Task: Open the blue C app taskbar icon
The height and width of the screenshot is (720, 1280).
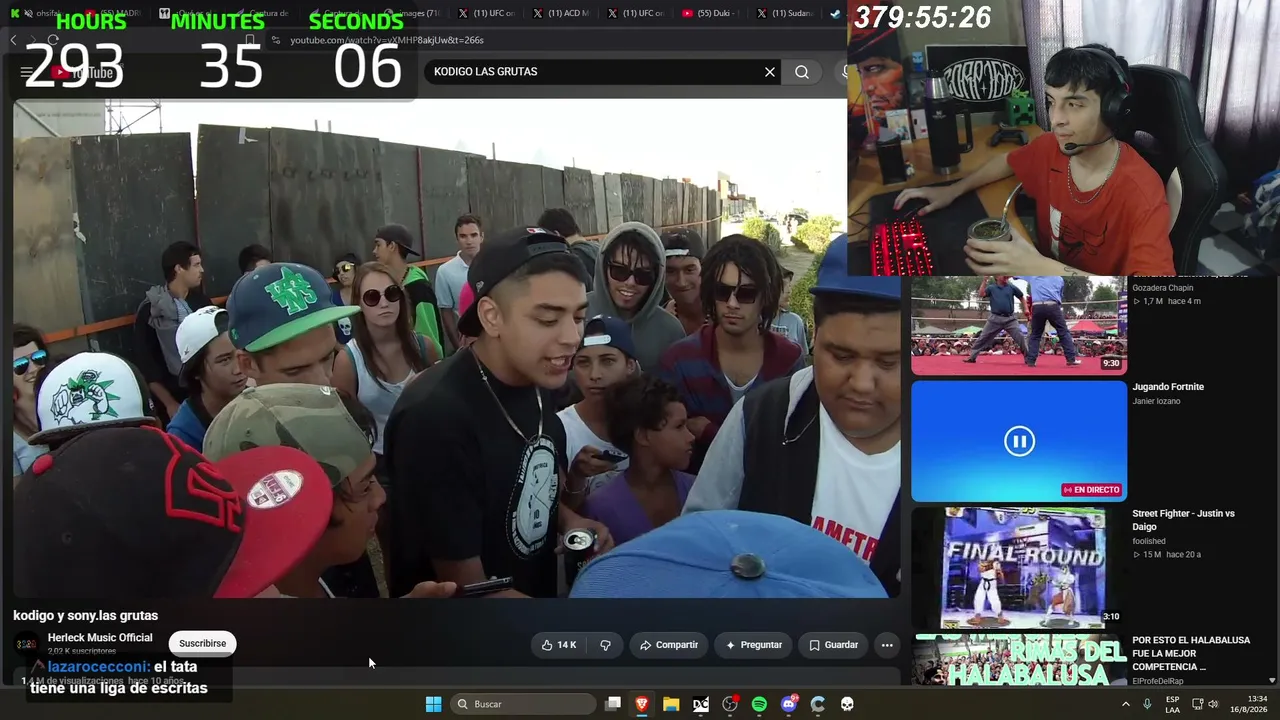Action: pos(818,704)
